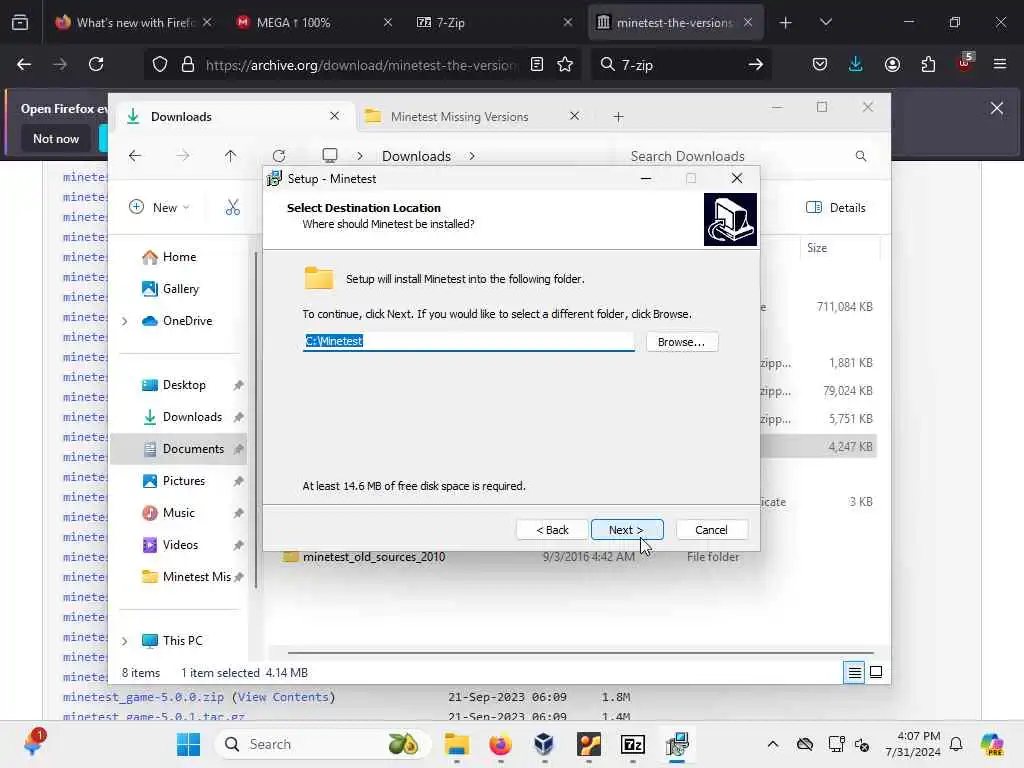Click Next in Minetest setup

pyautogui.click(x=627, y=530)
